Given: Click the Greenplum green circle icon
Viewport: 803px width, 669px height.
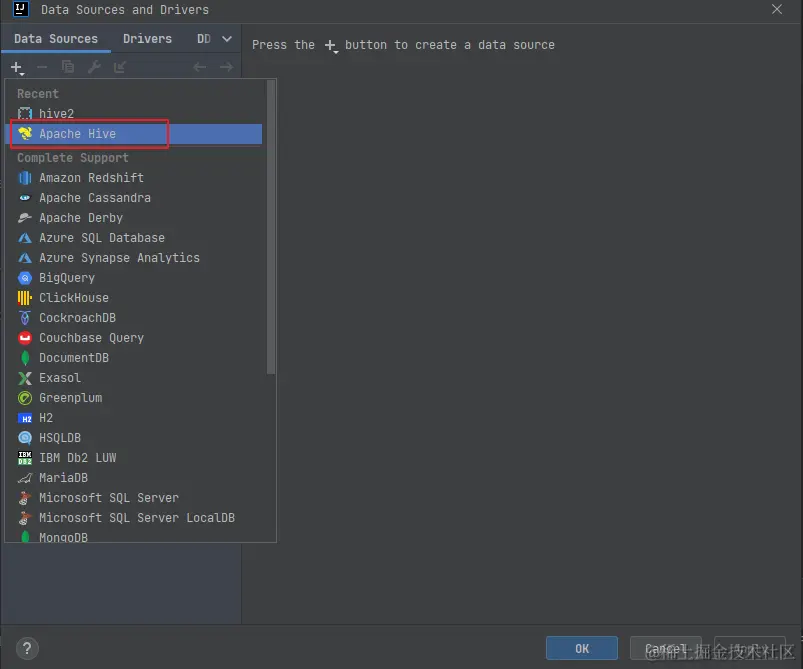Looking at the screenshot, I should pos(25,398).
